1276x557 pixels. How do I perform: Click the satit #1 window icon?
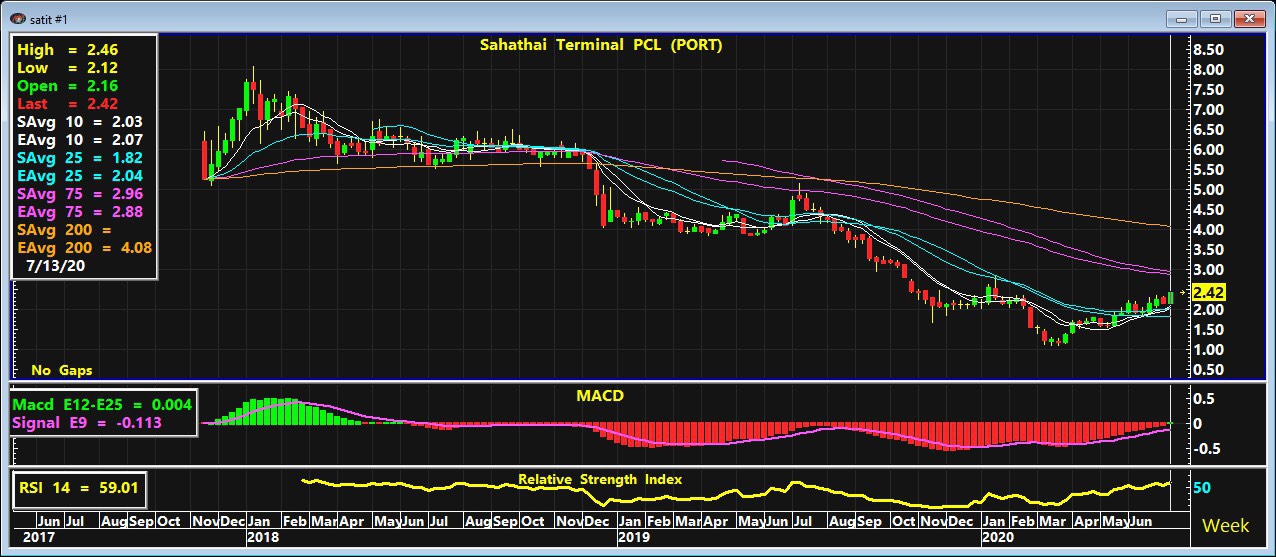pyautogui.click(x=18, y=18)
